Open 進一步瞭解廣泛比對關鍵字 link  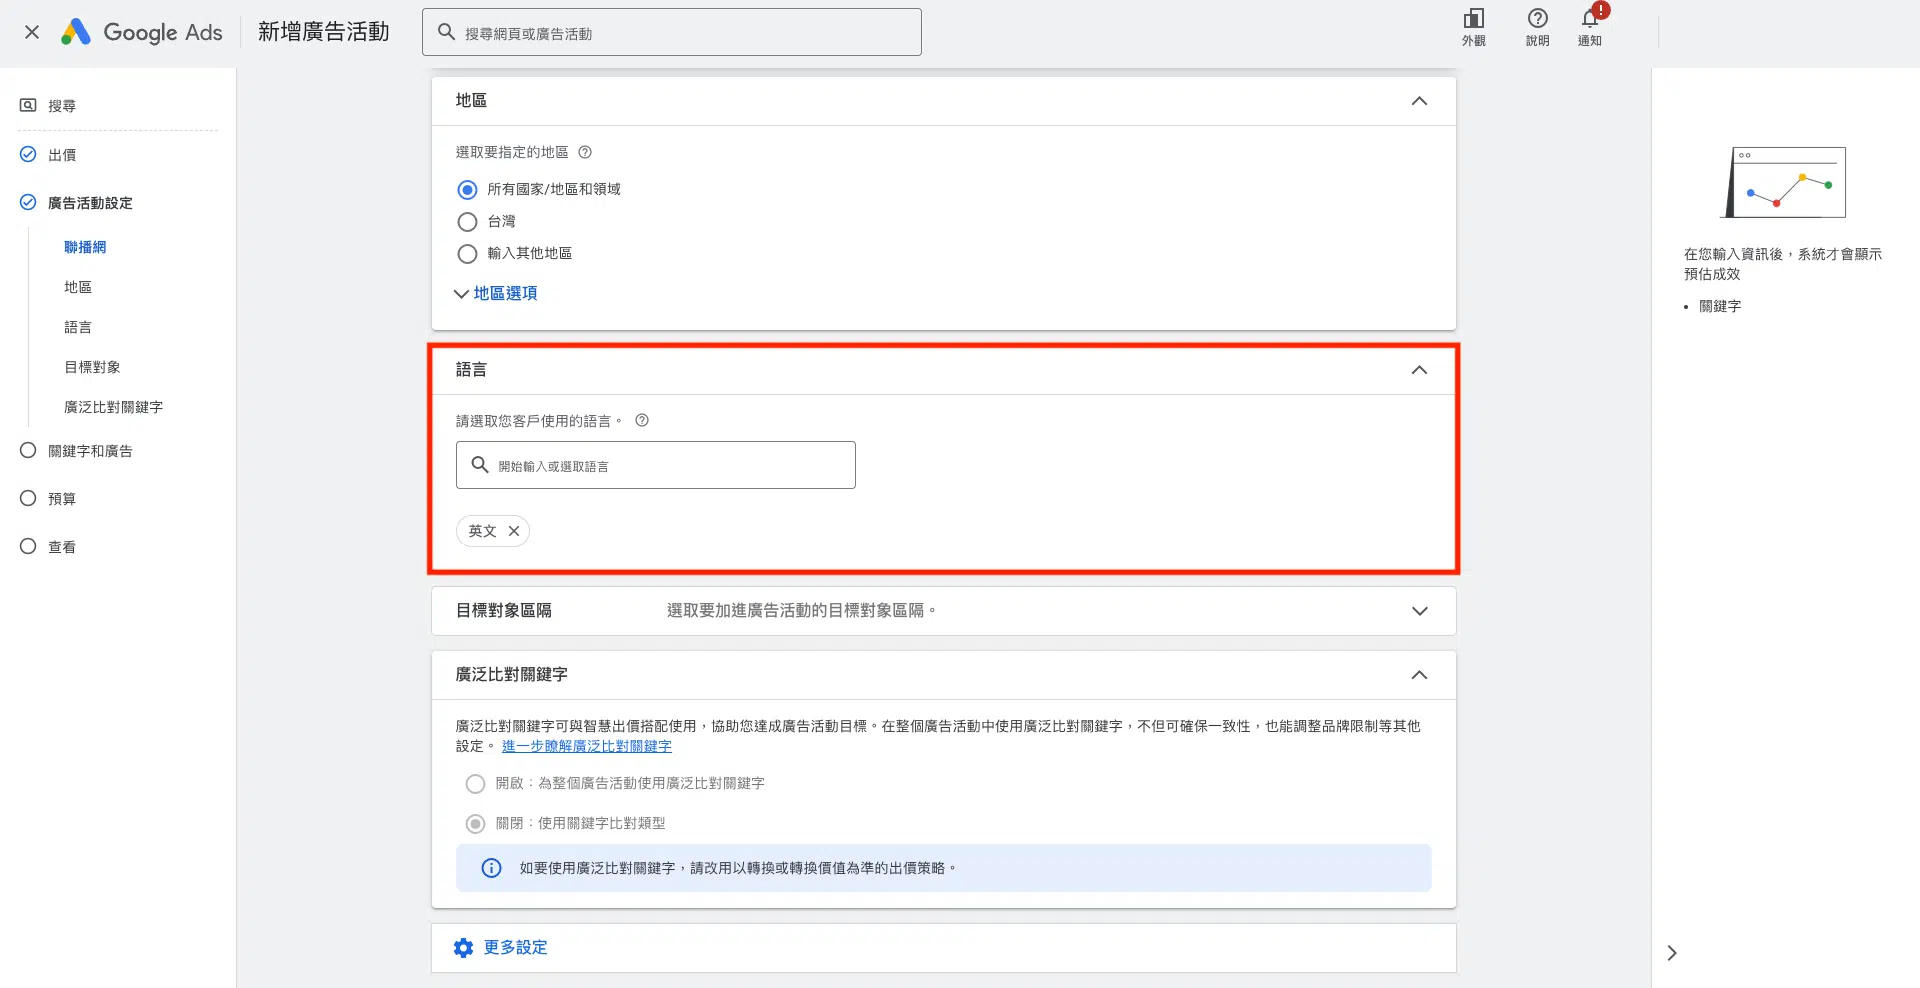[587, 746]
